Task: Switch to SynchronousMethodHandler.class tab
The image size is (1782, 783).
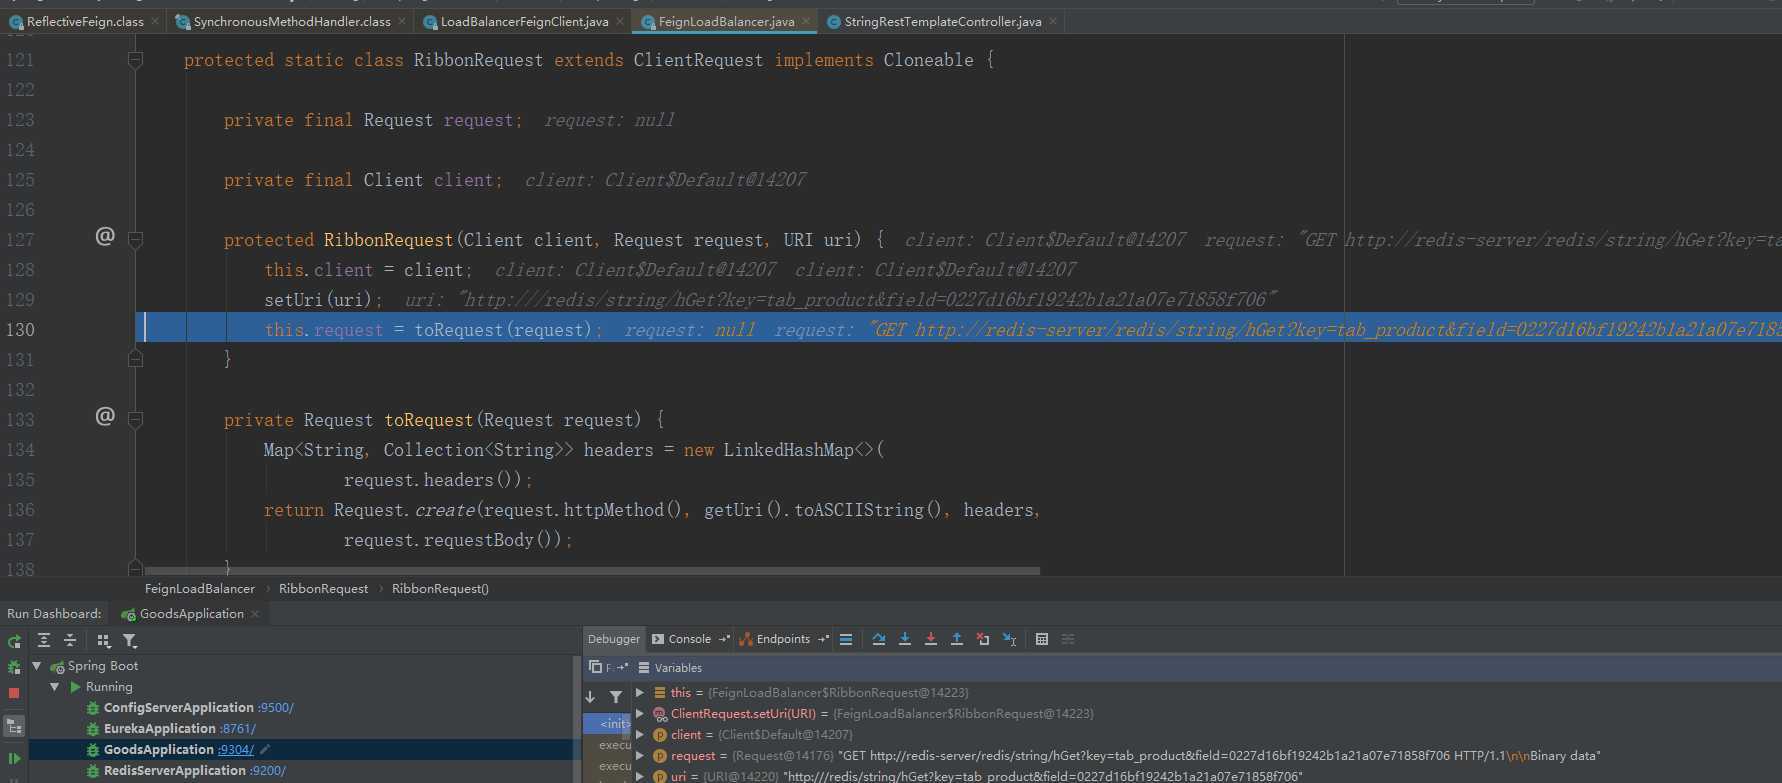Action: tap(291, 21)
